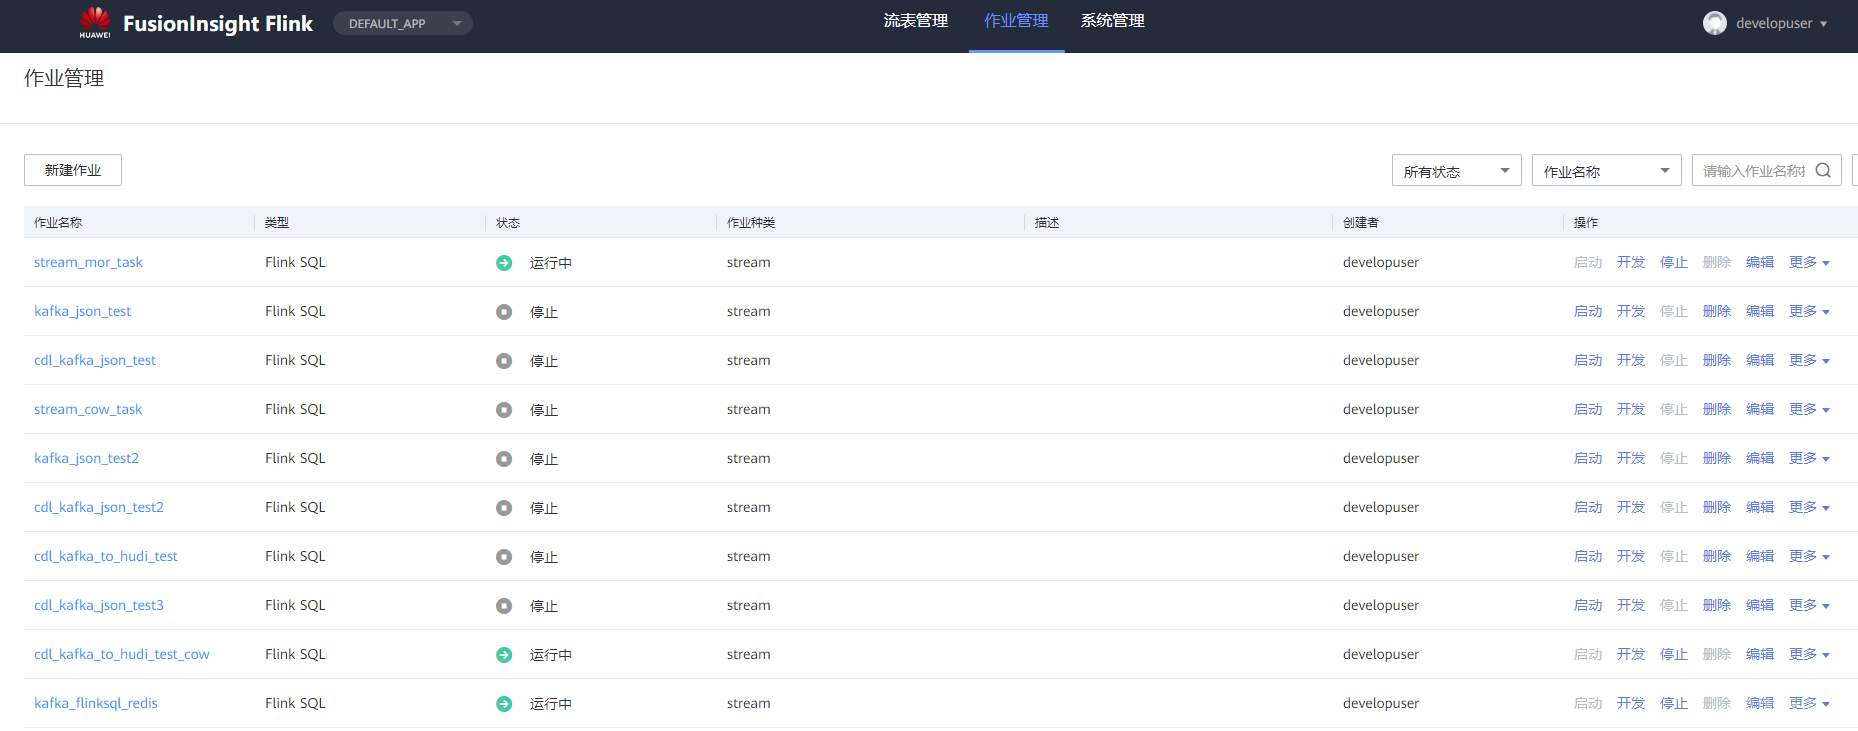Open the DEFAULT_APP application dropdown

(x=402, y=23)
